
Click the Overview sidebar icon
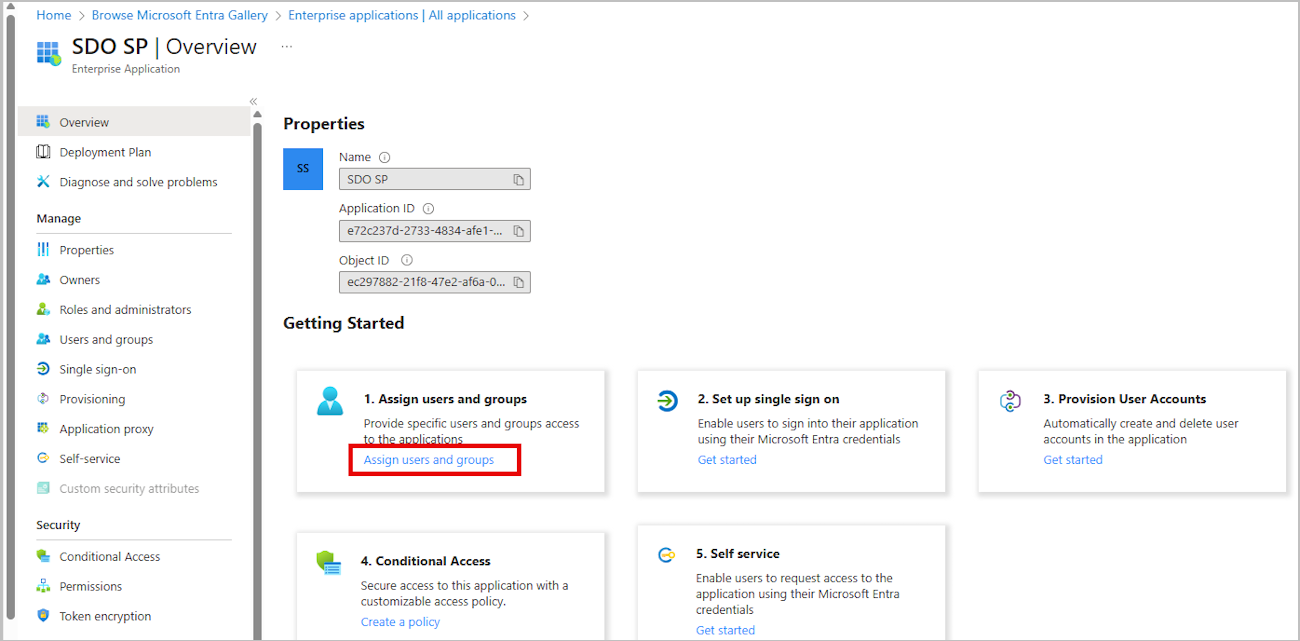pos(43,122)
